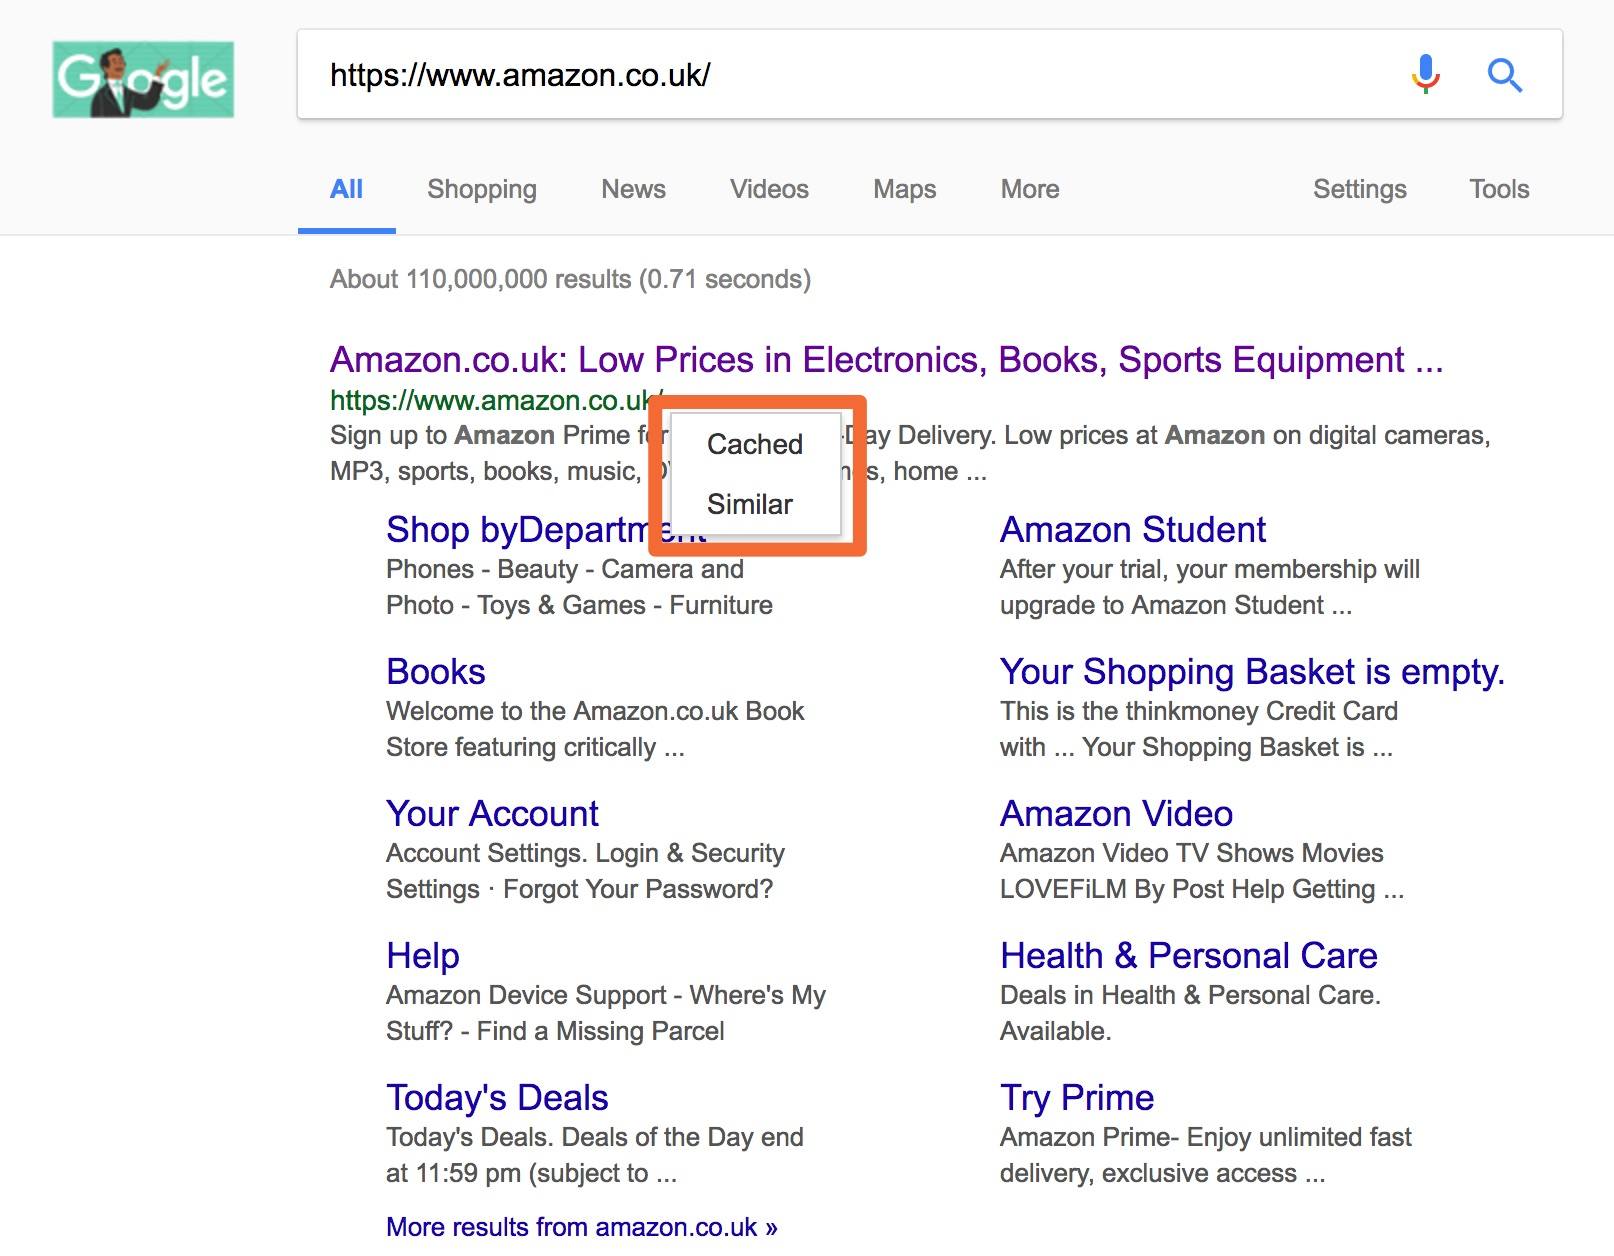The image size is (1614, 1256).
Task: Open the Help sitelink
Action: click(423, 956)
